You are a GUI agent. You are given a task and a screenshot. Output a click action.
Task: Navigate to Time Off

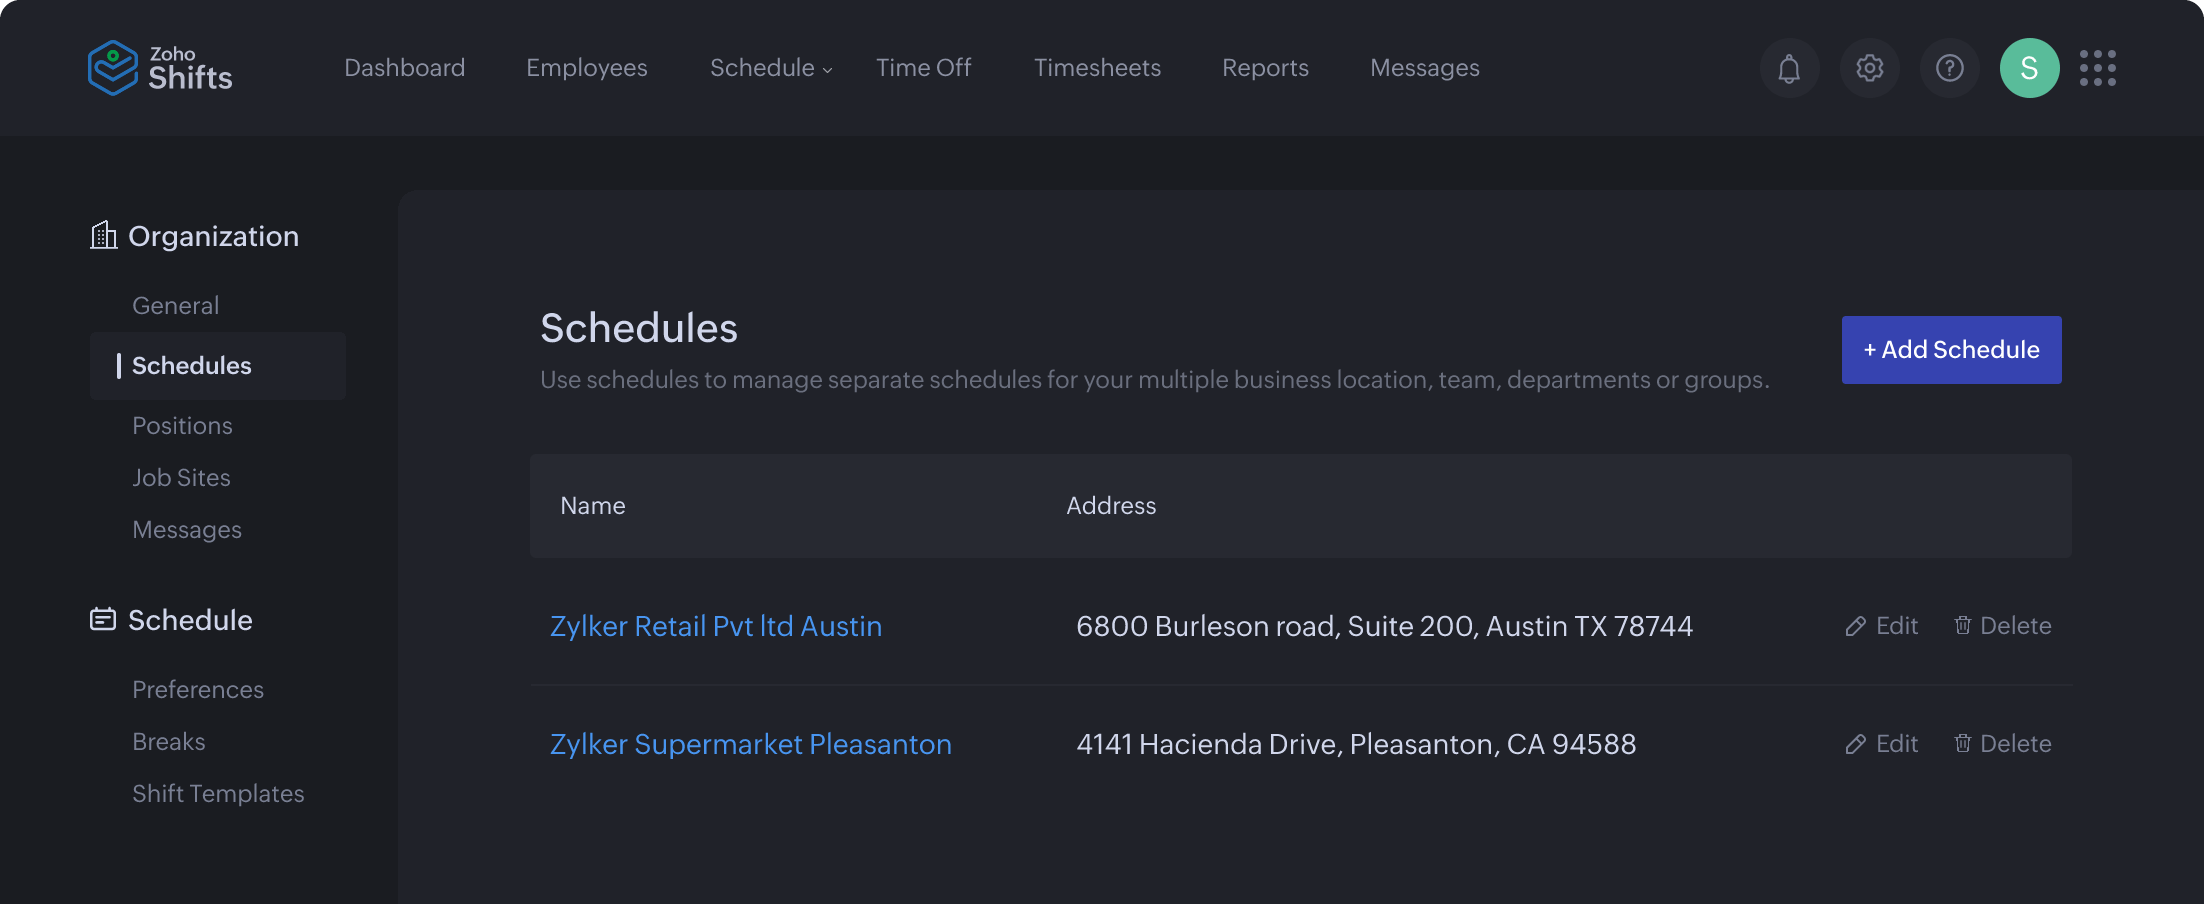[x=923, y=67]
